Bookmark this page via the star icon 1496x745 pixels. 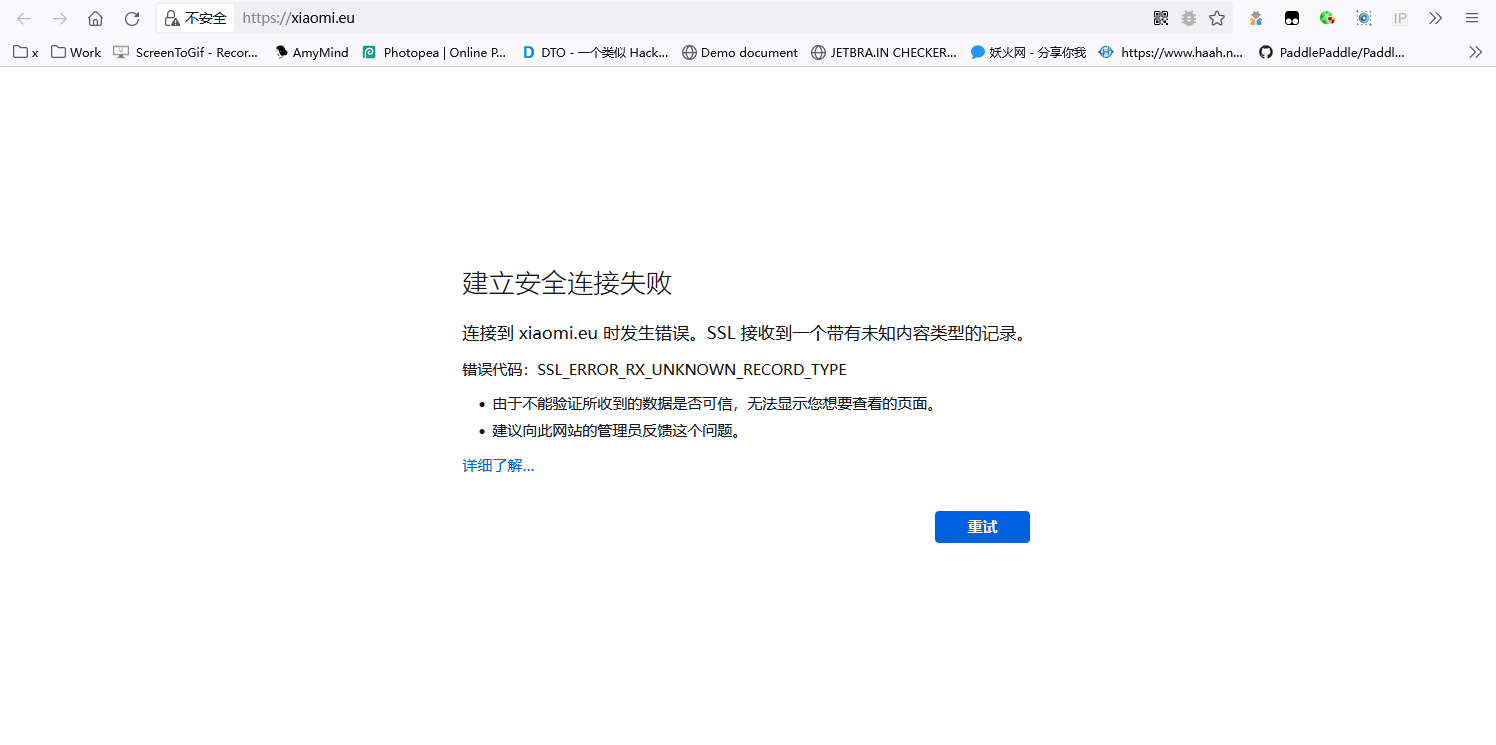pyautogui.click(x=1217, y=18)
